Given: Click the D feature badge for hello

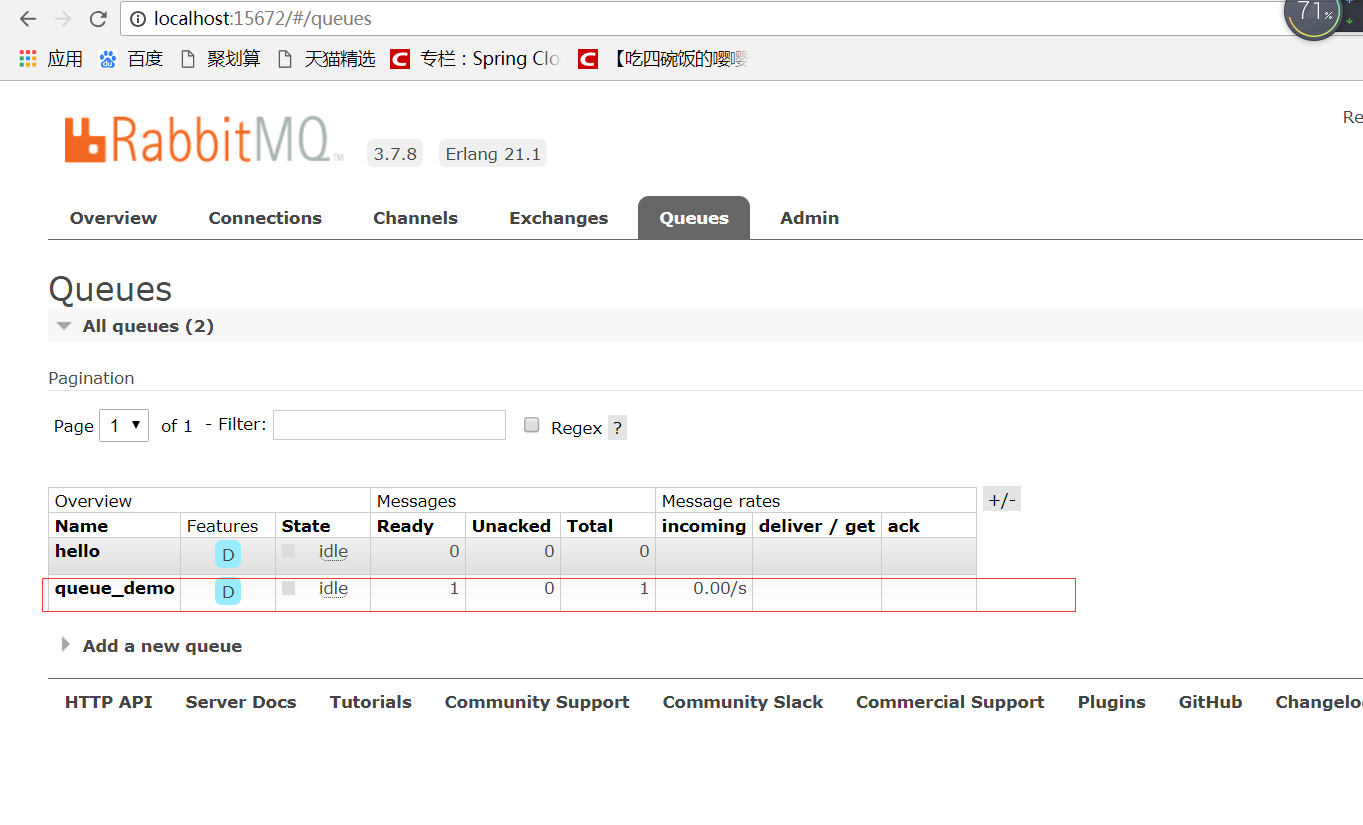Looking at the screenshot, I should click(x=228, y=555).
